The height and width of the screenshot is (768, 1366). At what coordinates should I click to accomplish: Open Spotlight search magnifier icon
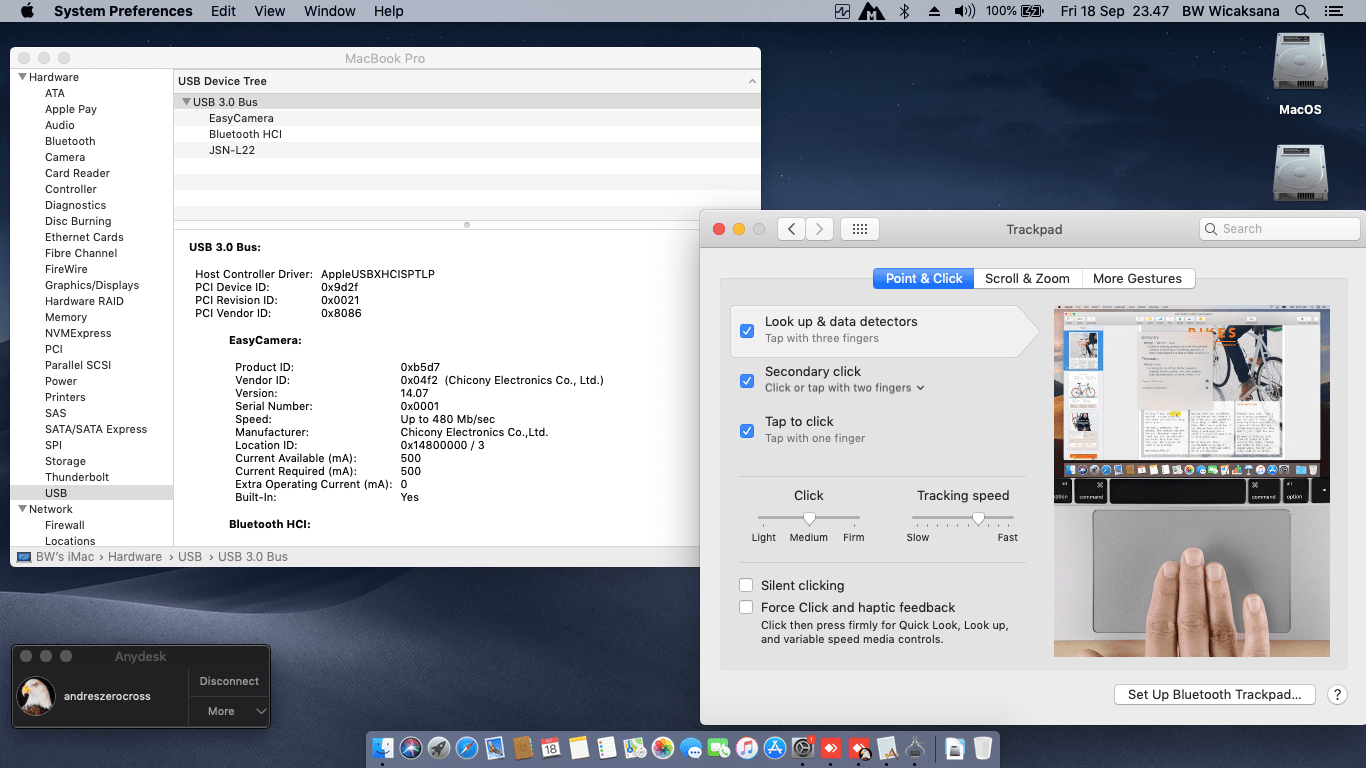(x=1302, y=11)
